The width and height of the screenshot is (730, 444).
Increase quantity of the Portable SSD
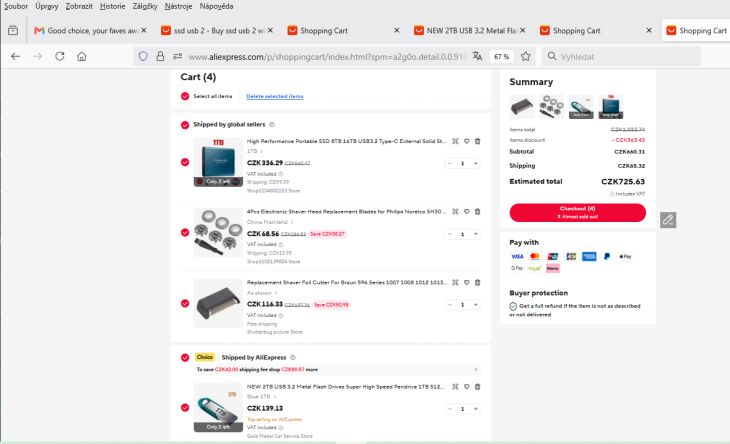click(x=475, y=163)
